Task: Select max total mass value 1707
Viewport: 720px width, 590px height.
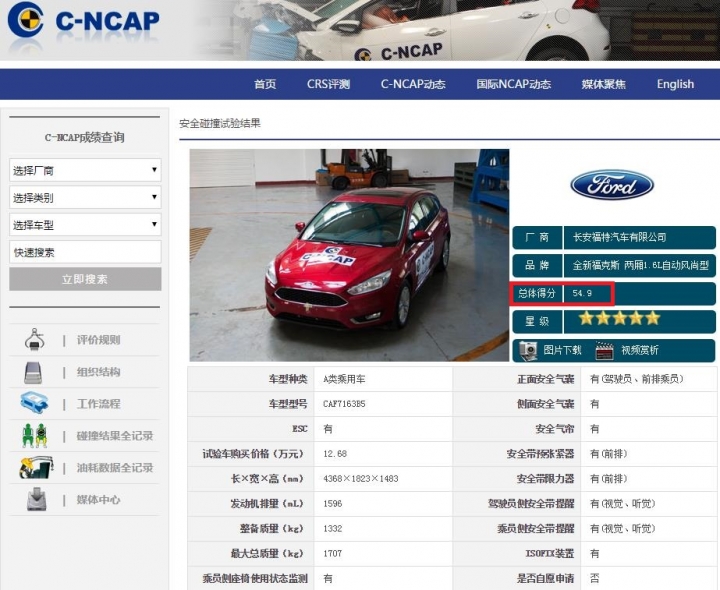Action: tap(332, 553)
